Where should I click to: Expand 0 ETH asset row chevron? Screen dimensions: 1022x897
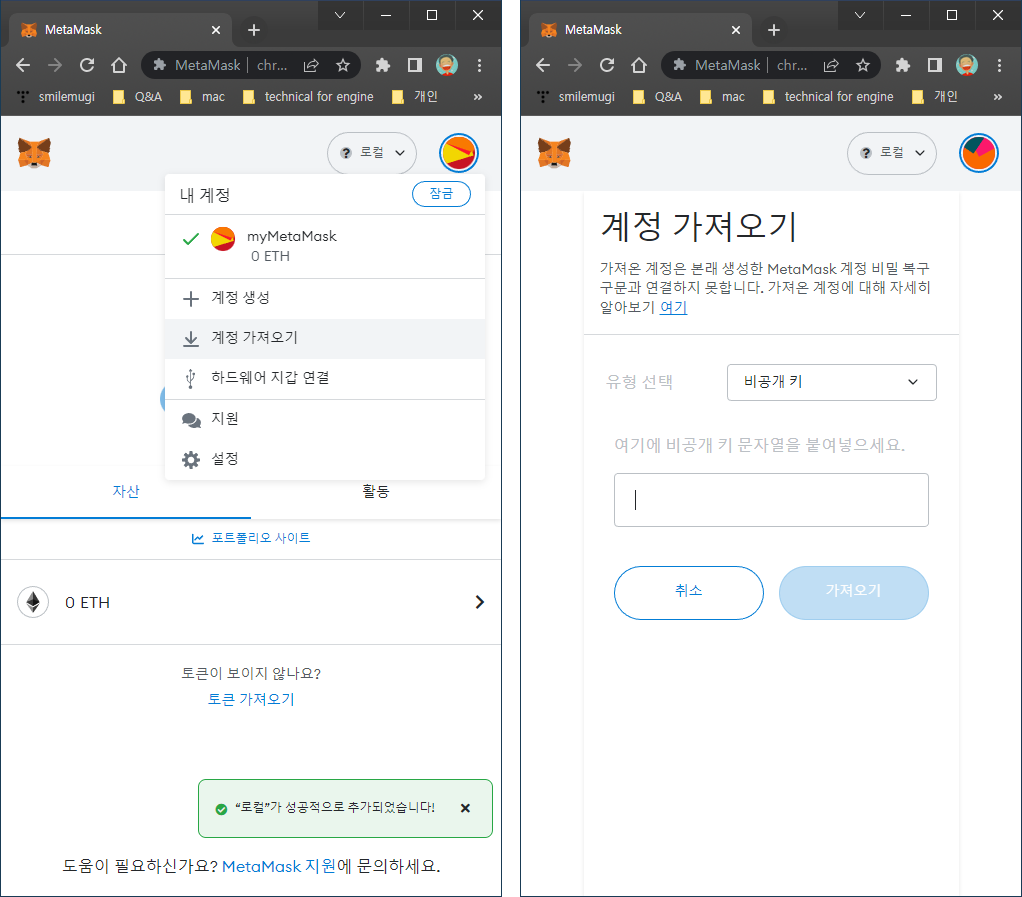tap(480, 602)
